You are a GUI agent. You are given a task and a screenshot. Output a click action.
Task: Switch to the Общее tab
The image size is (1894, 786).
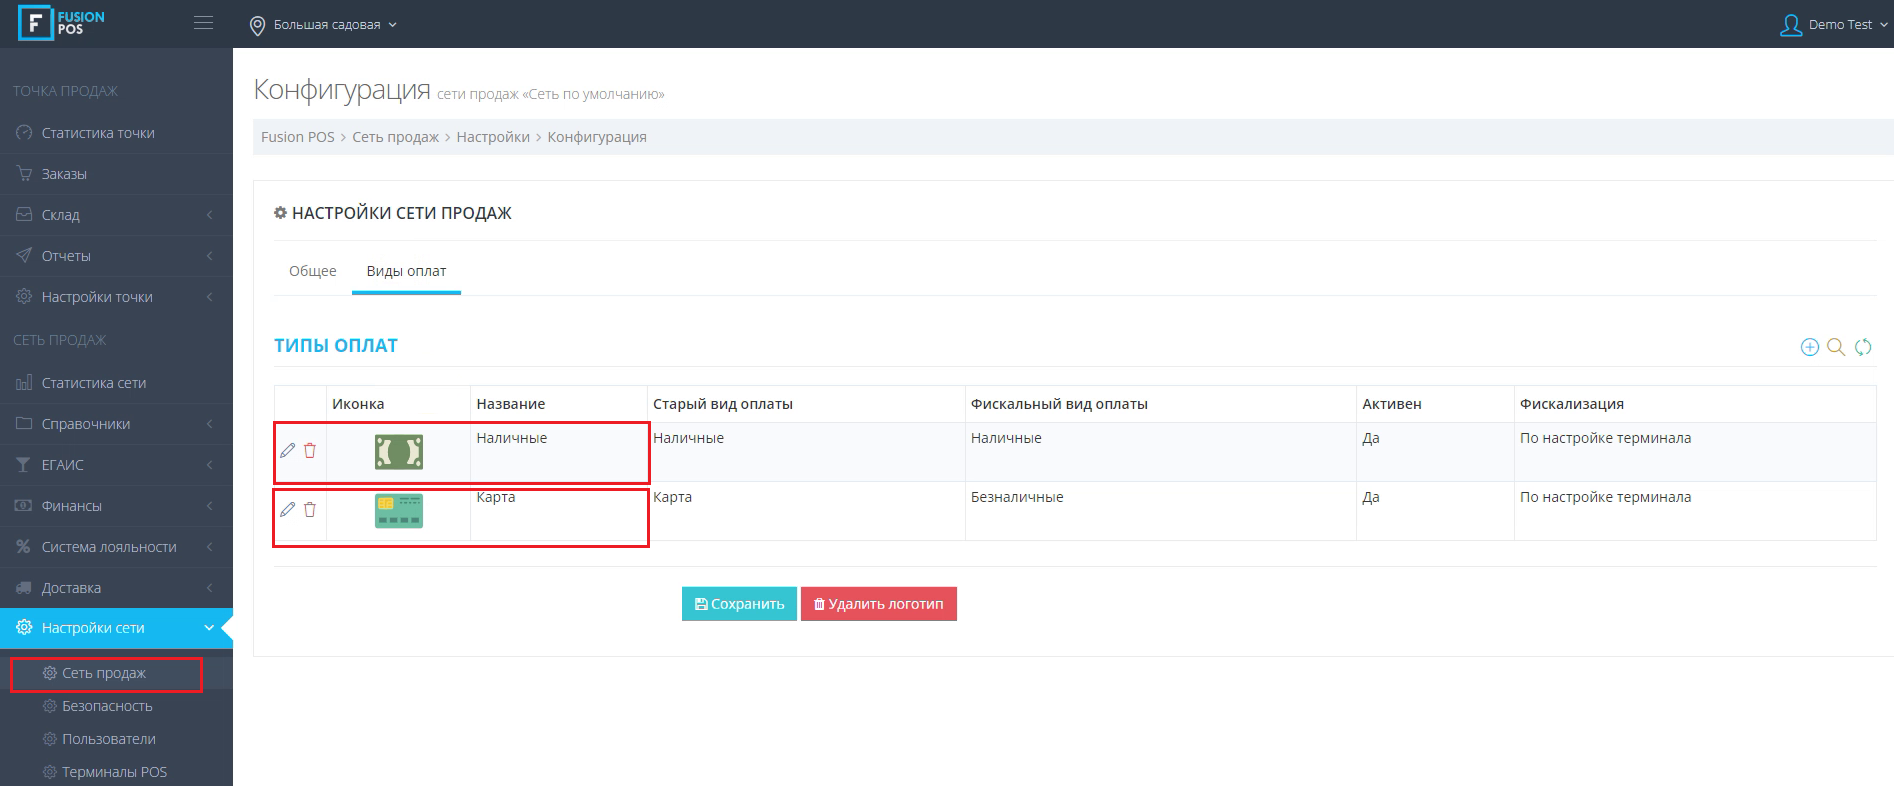(x=312, y=271)
